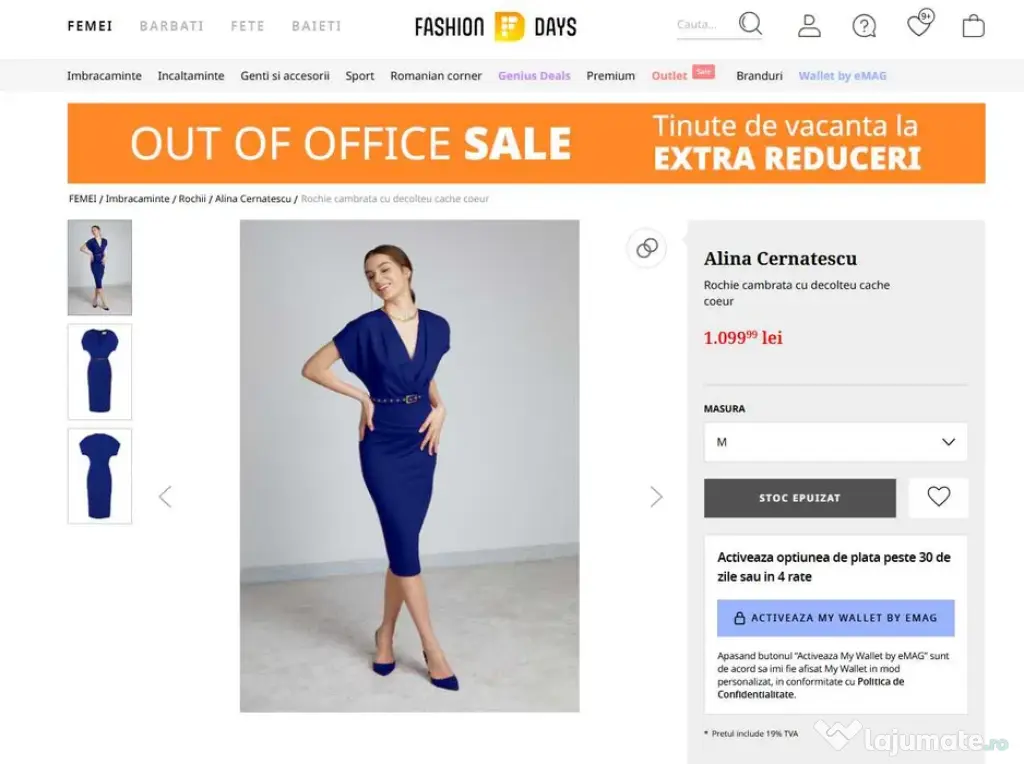Click the Activeaza My Wallet by eMAG button
Screen dimensions: 1024x764
835,618
